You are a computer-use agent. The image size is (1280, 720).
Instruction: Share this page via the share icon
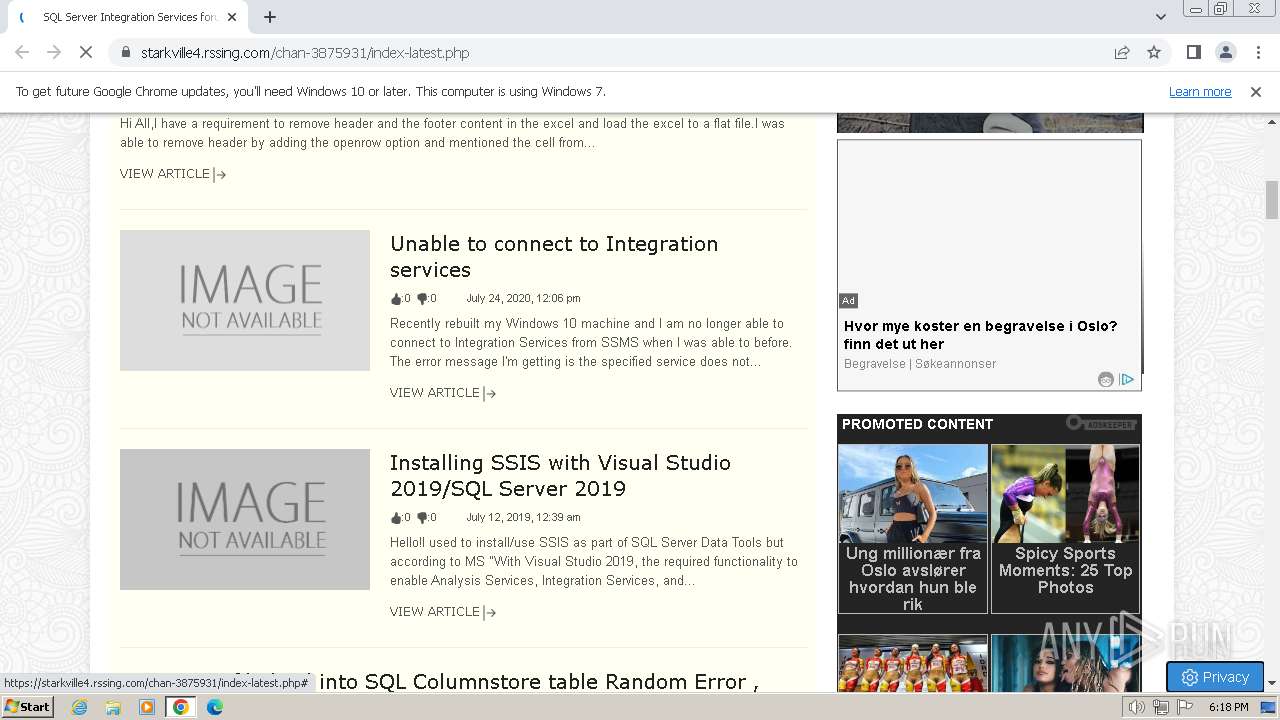[1122, 52]
